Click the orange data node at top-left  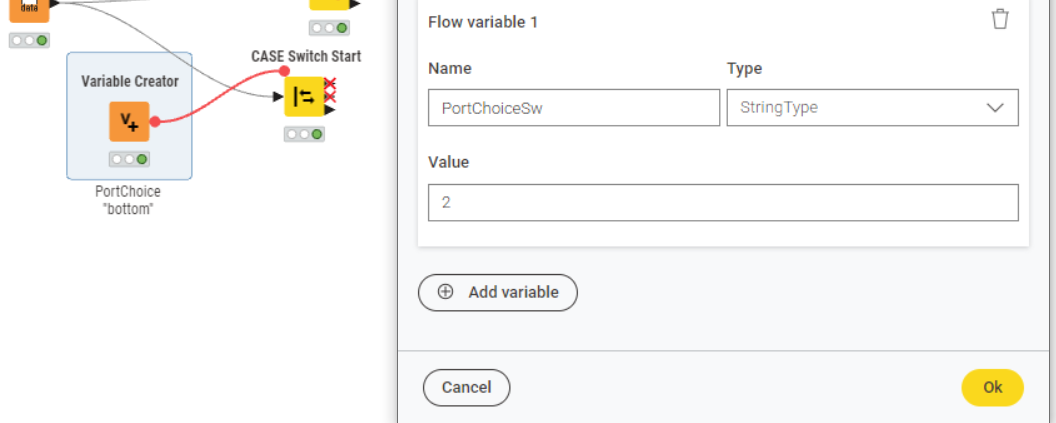tap(29, 8)
